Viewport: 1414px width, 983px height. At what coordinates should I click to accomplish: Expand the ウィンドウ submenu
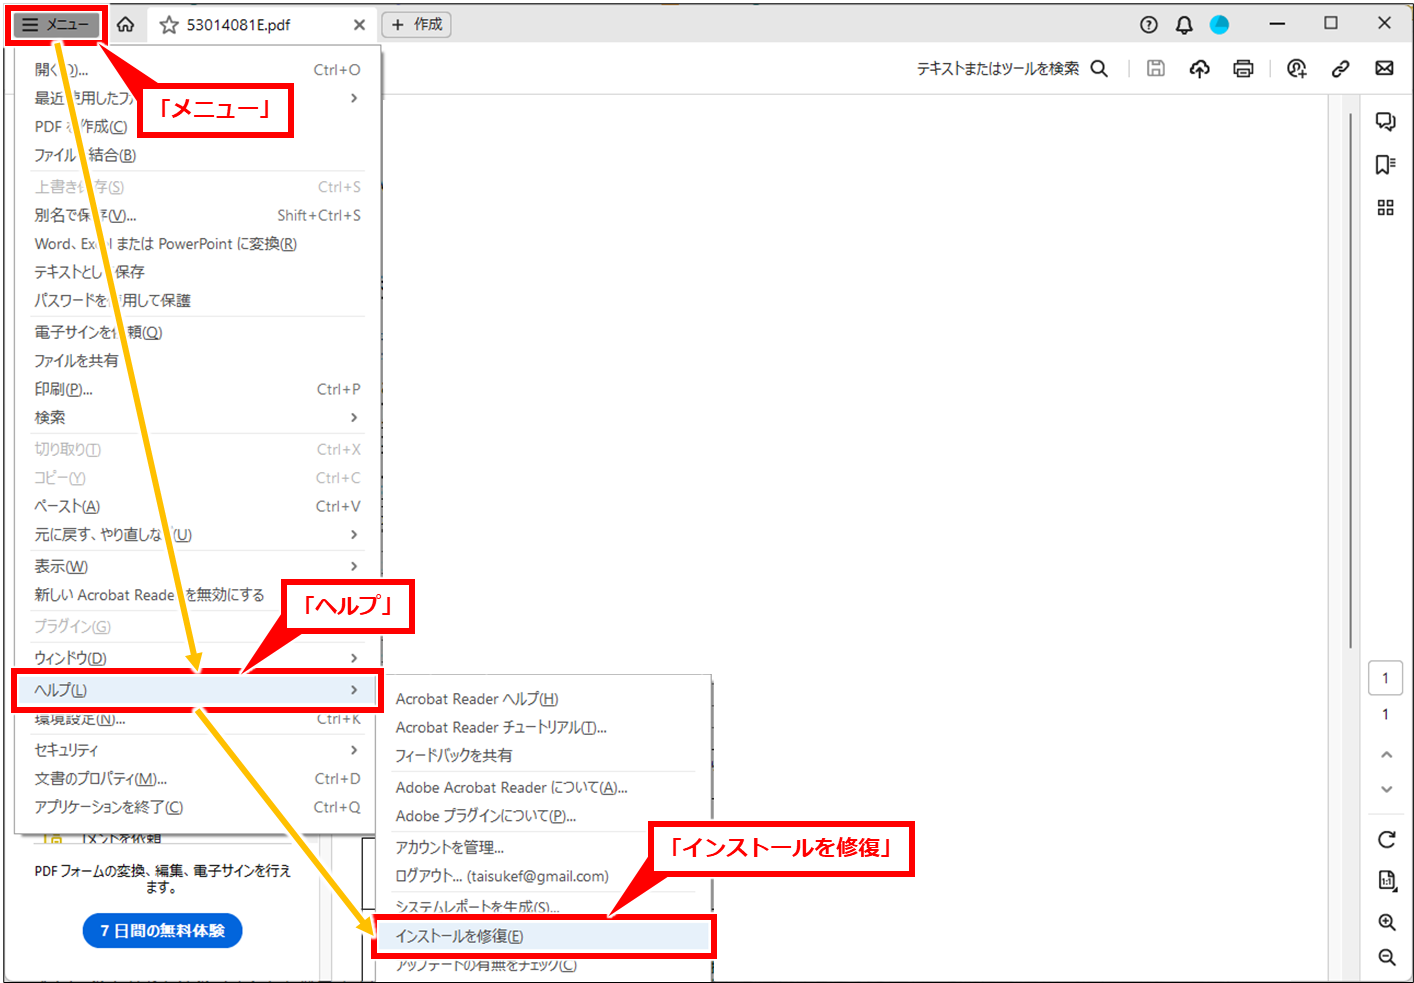coord(353,658)
